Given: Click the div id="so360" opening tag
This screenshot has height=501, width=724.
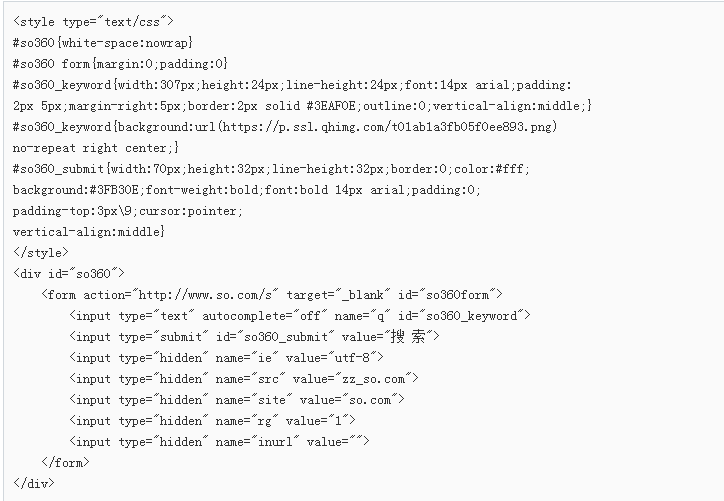Looking at the screenshot, I should click(69, 273).
